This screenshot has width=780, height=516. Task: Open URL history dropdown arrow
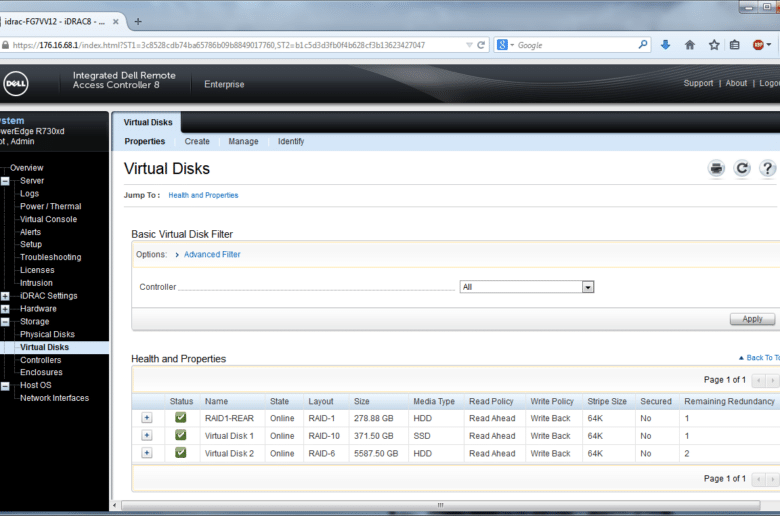coord(469,45)
